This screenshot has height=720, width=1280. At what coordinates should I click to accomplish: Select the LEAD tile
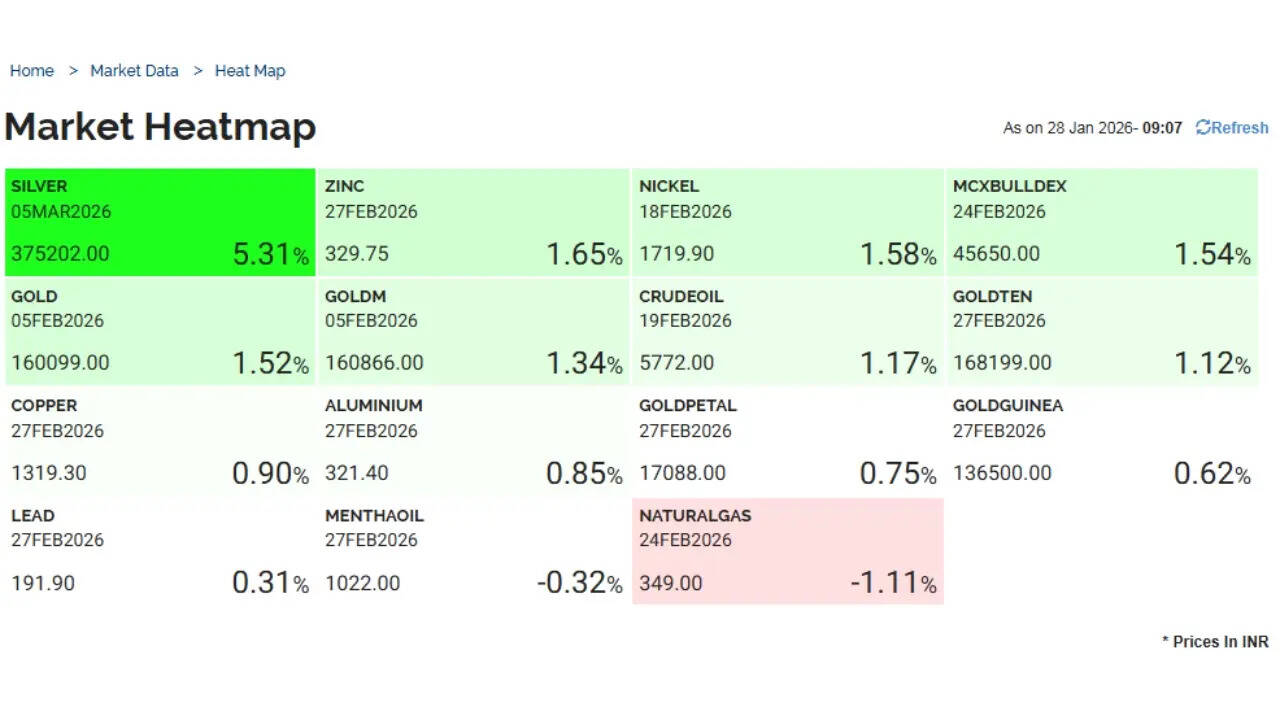coord(160,551)
